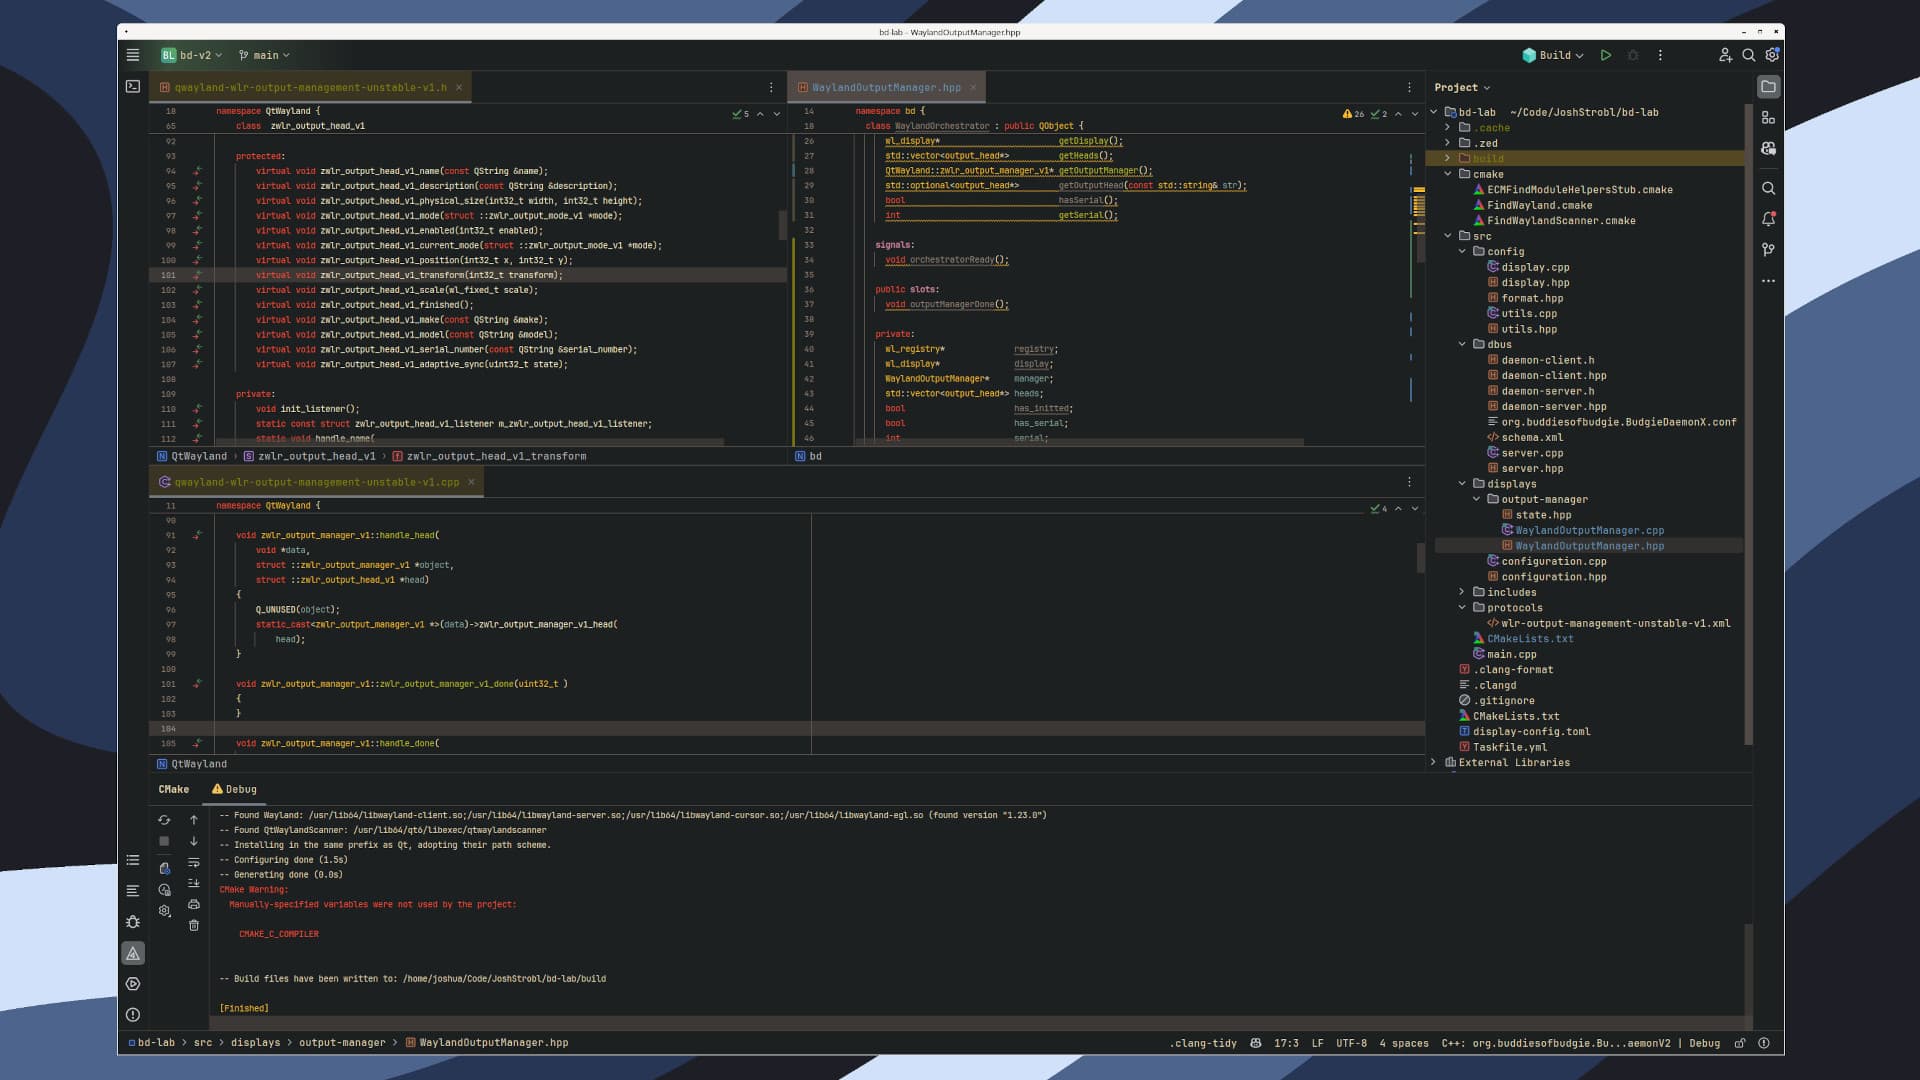Click the UTF-8 encoding indicator
The height and width of the screenshot is (1080, 1920).
(x=1350, y=1043)
